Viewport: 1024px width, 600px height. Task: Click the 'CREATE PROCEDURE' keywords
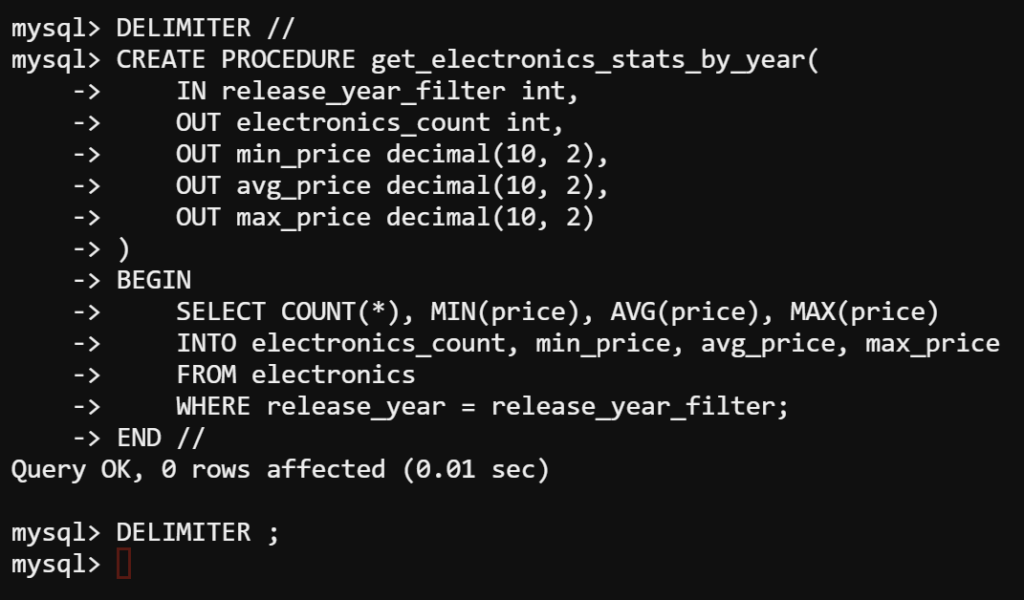(236, 60)
